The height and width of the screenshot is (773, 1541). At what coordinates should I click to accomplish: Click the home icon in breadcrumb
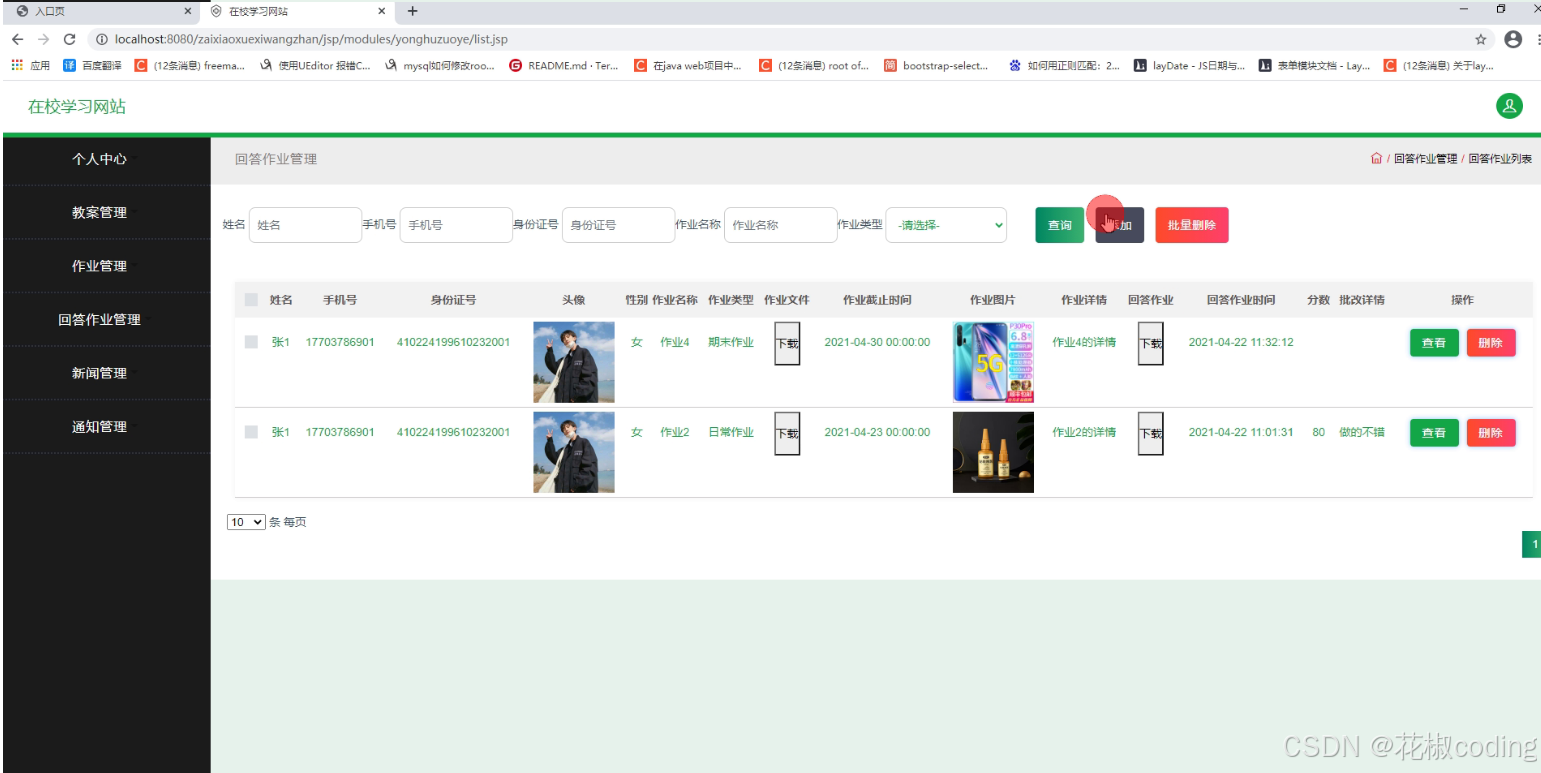pyautogui.click(x=1376, y=159)
